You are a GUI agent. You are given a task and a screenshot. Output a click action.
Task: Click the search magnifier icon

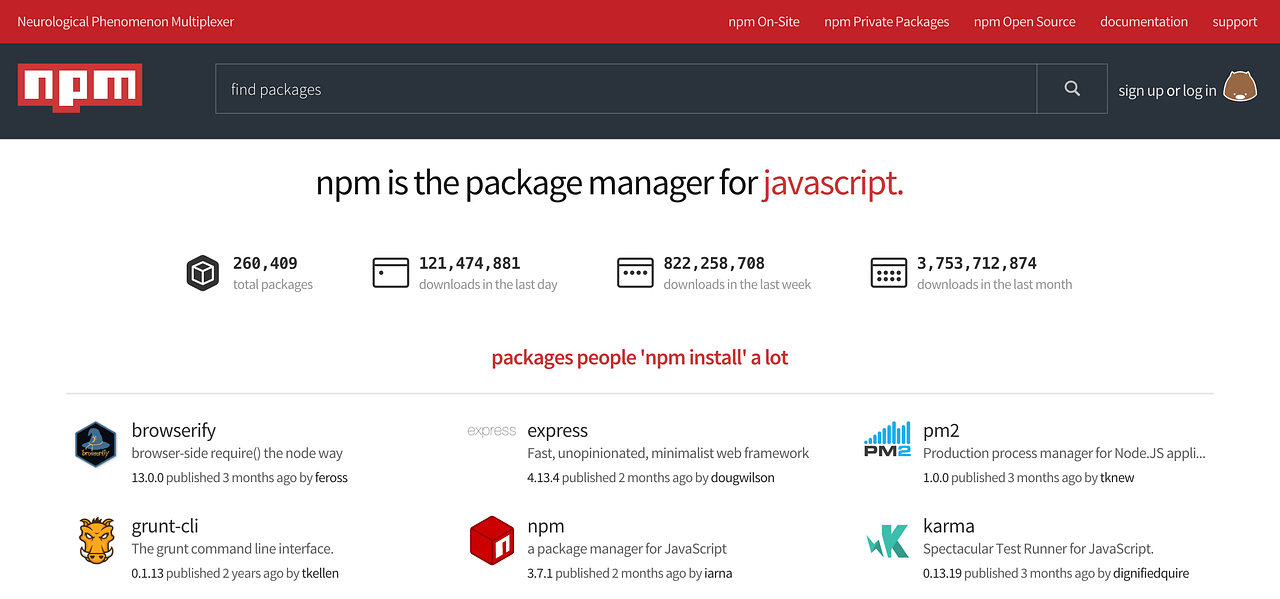(1070, 88)
